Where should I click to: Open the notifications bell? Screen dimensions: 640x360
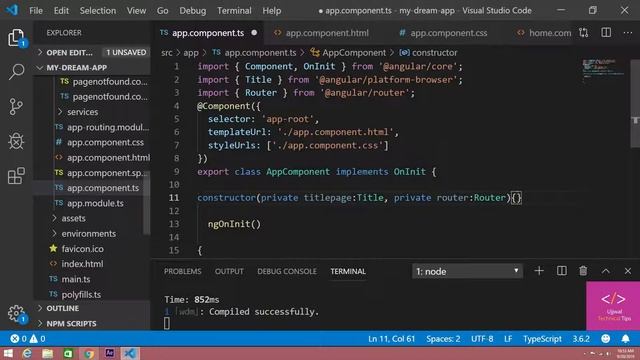(x=625, y=338)
